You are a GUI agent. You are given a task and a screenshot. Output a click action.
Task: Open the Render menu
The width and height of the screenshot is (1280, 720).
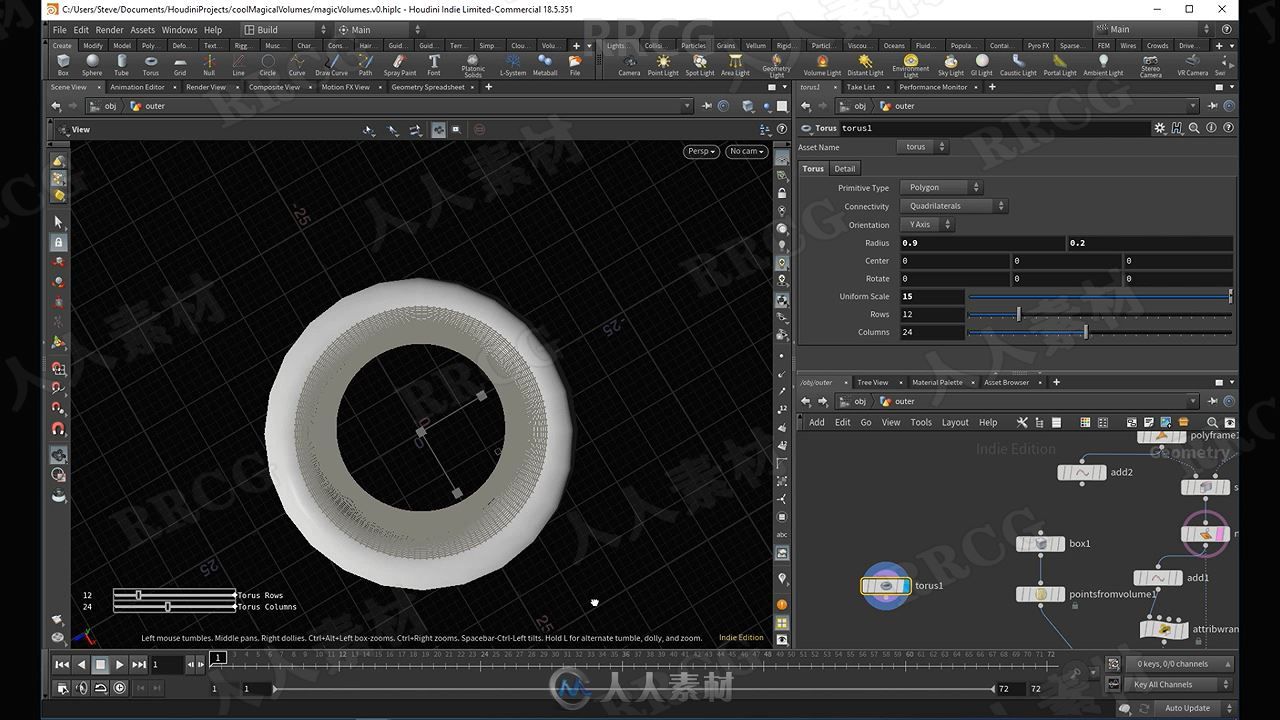pyautogui.click(x=109, y=30)
